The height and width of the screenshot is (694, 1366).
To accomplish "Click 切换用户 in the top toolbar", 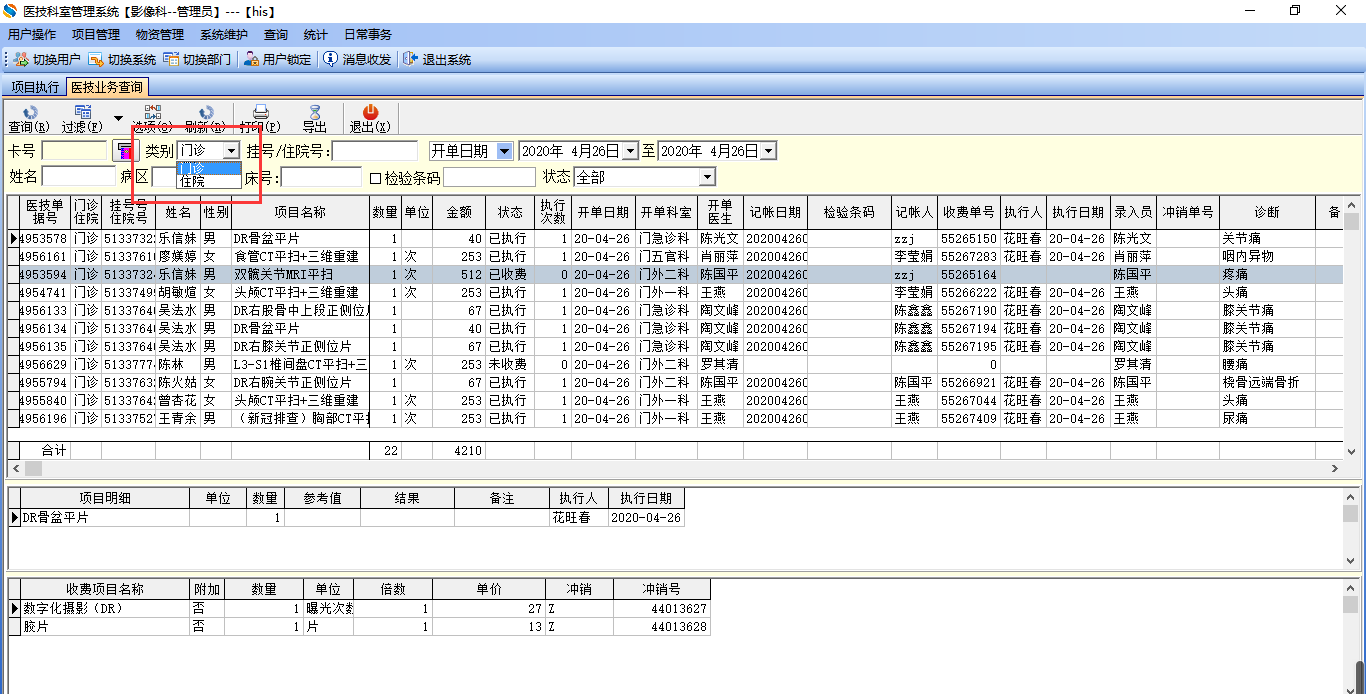I will [x=47, y=60].
